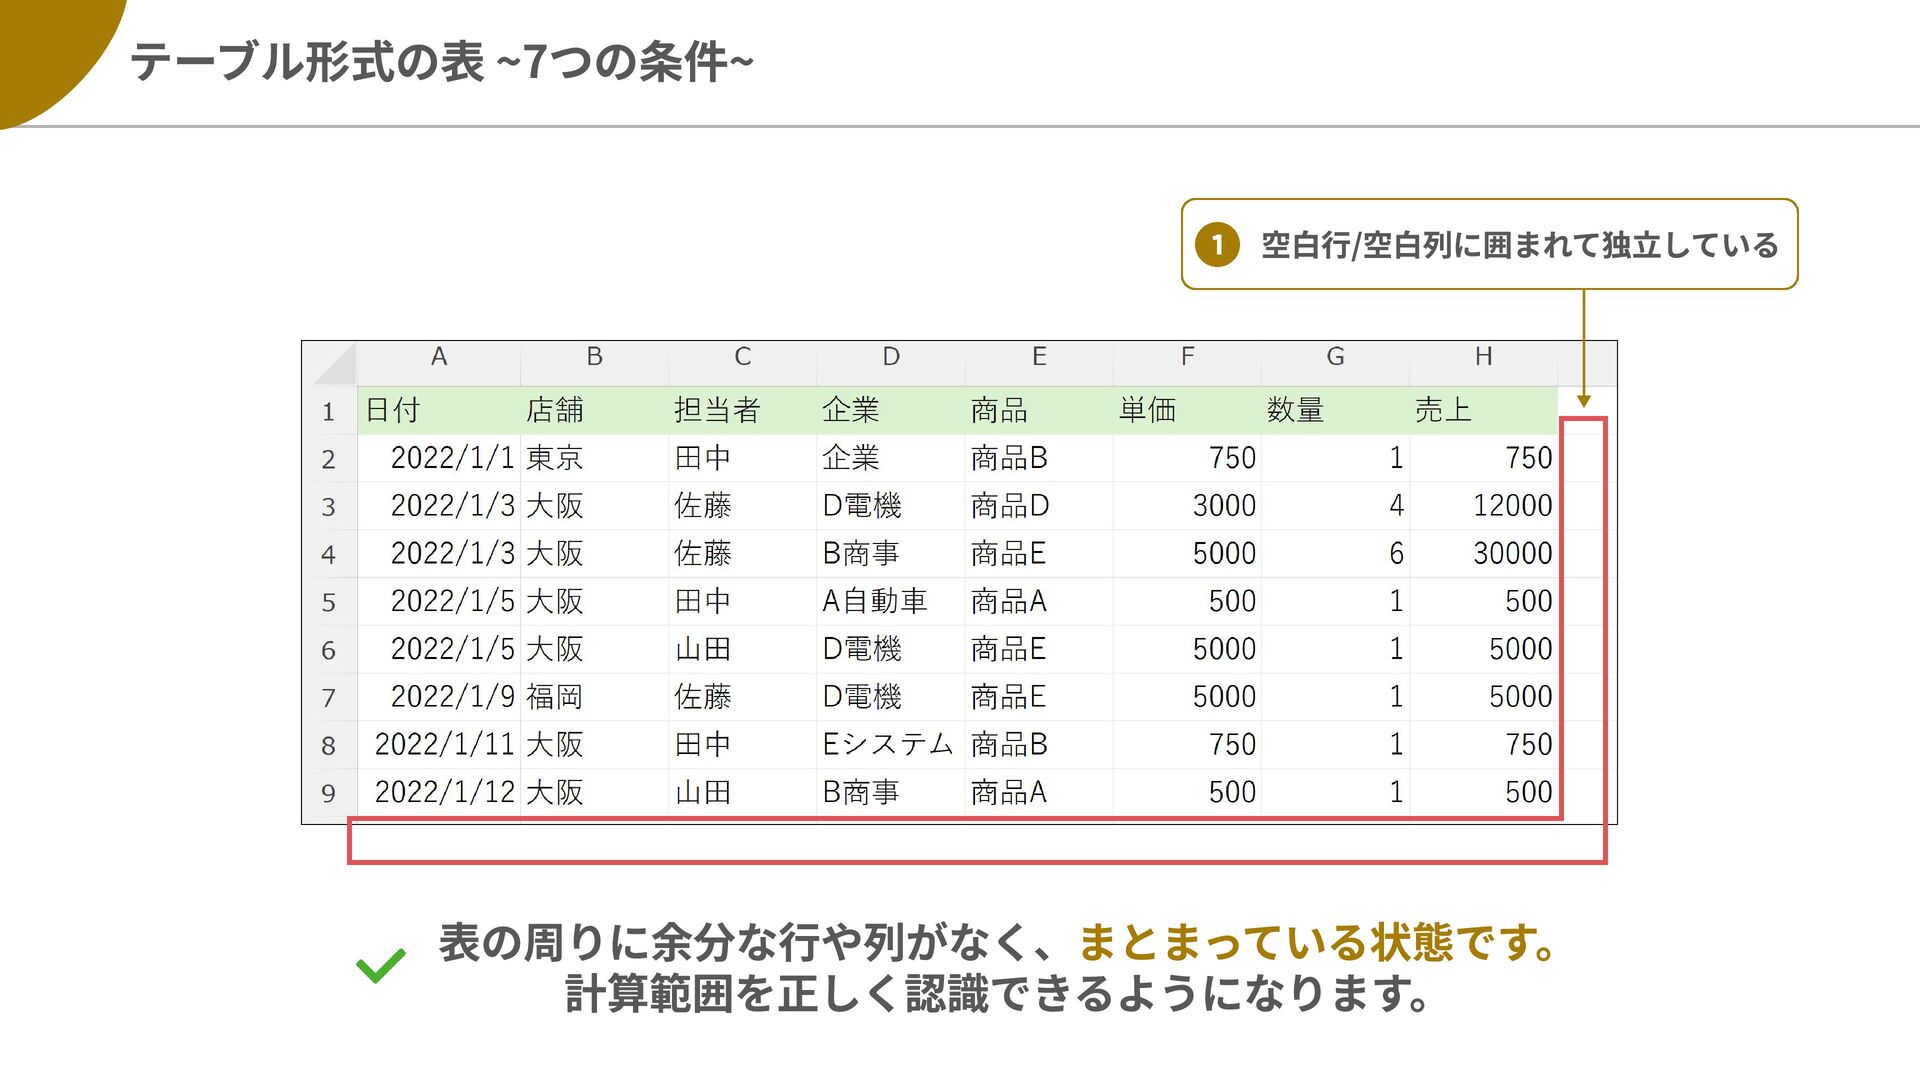Screen dimensions: 1920x1080
Task: Select row 3 header
Action: coord(329,507)
